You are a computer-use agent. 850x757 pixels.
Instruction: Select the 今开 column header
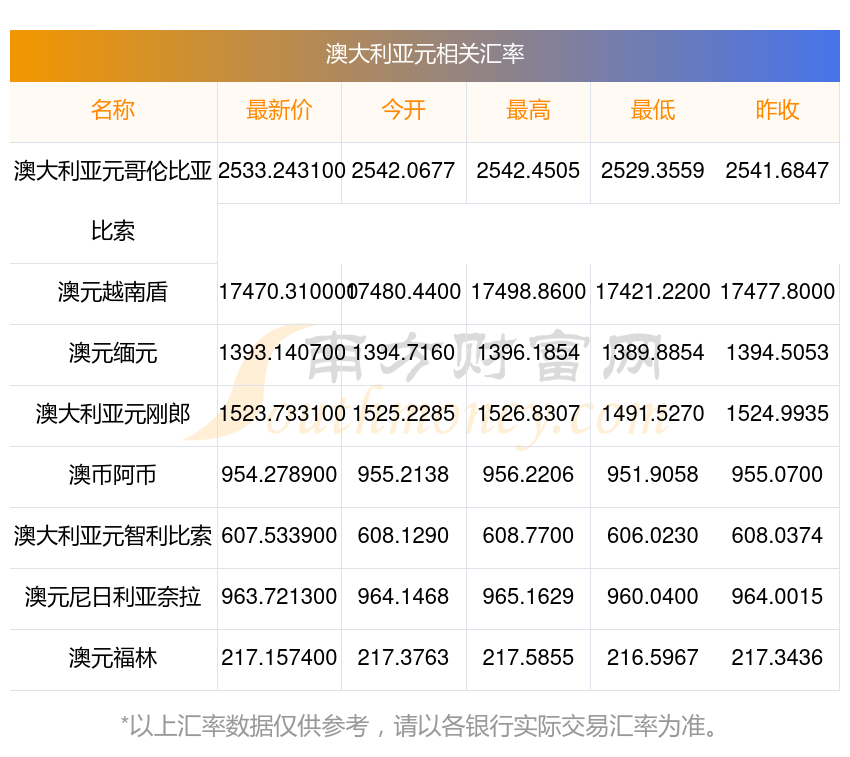(403, 111)
